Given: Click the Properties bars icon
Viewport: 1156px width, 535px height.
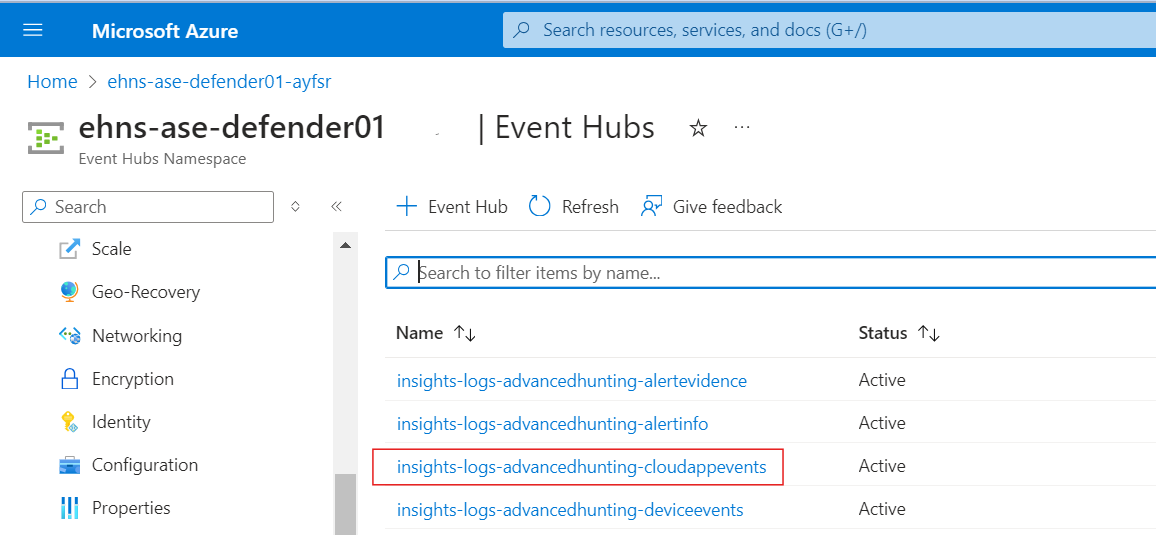Looking at the screenshot, I should [69, 508].
